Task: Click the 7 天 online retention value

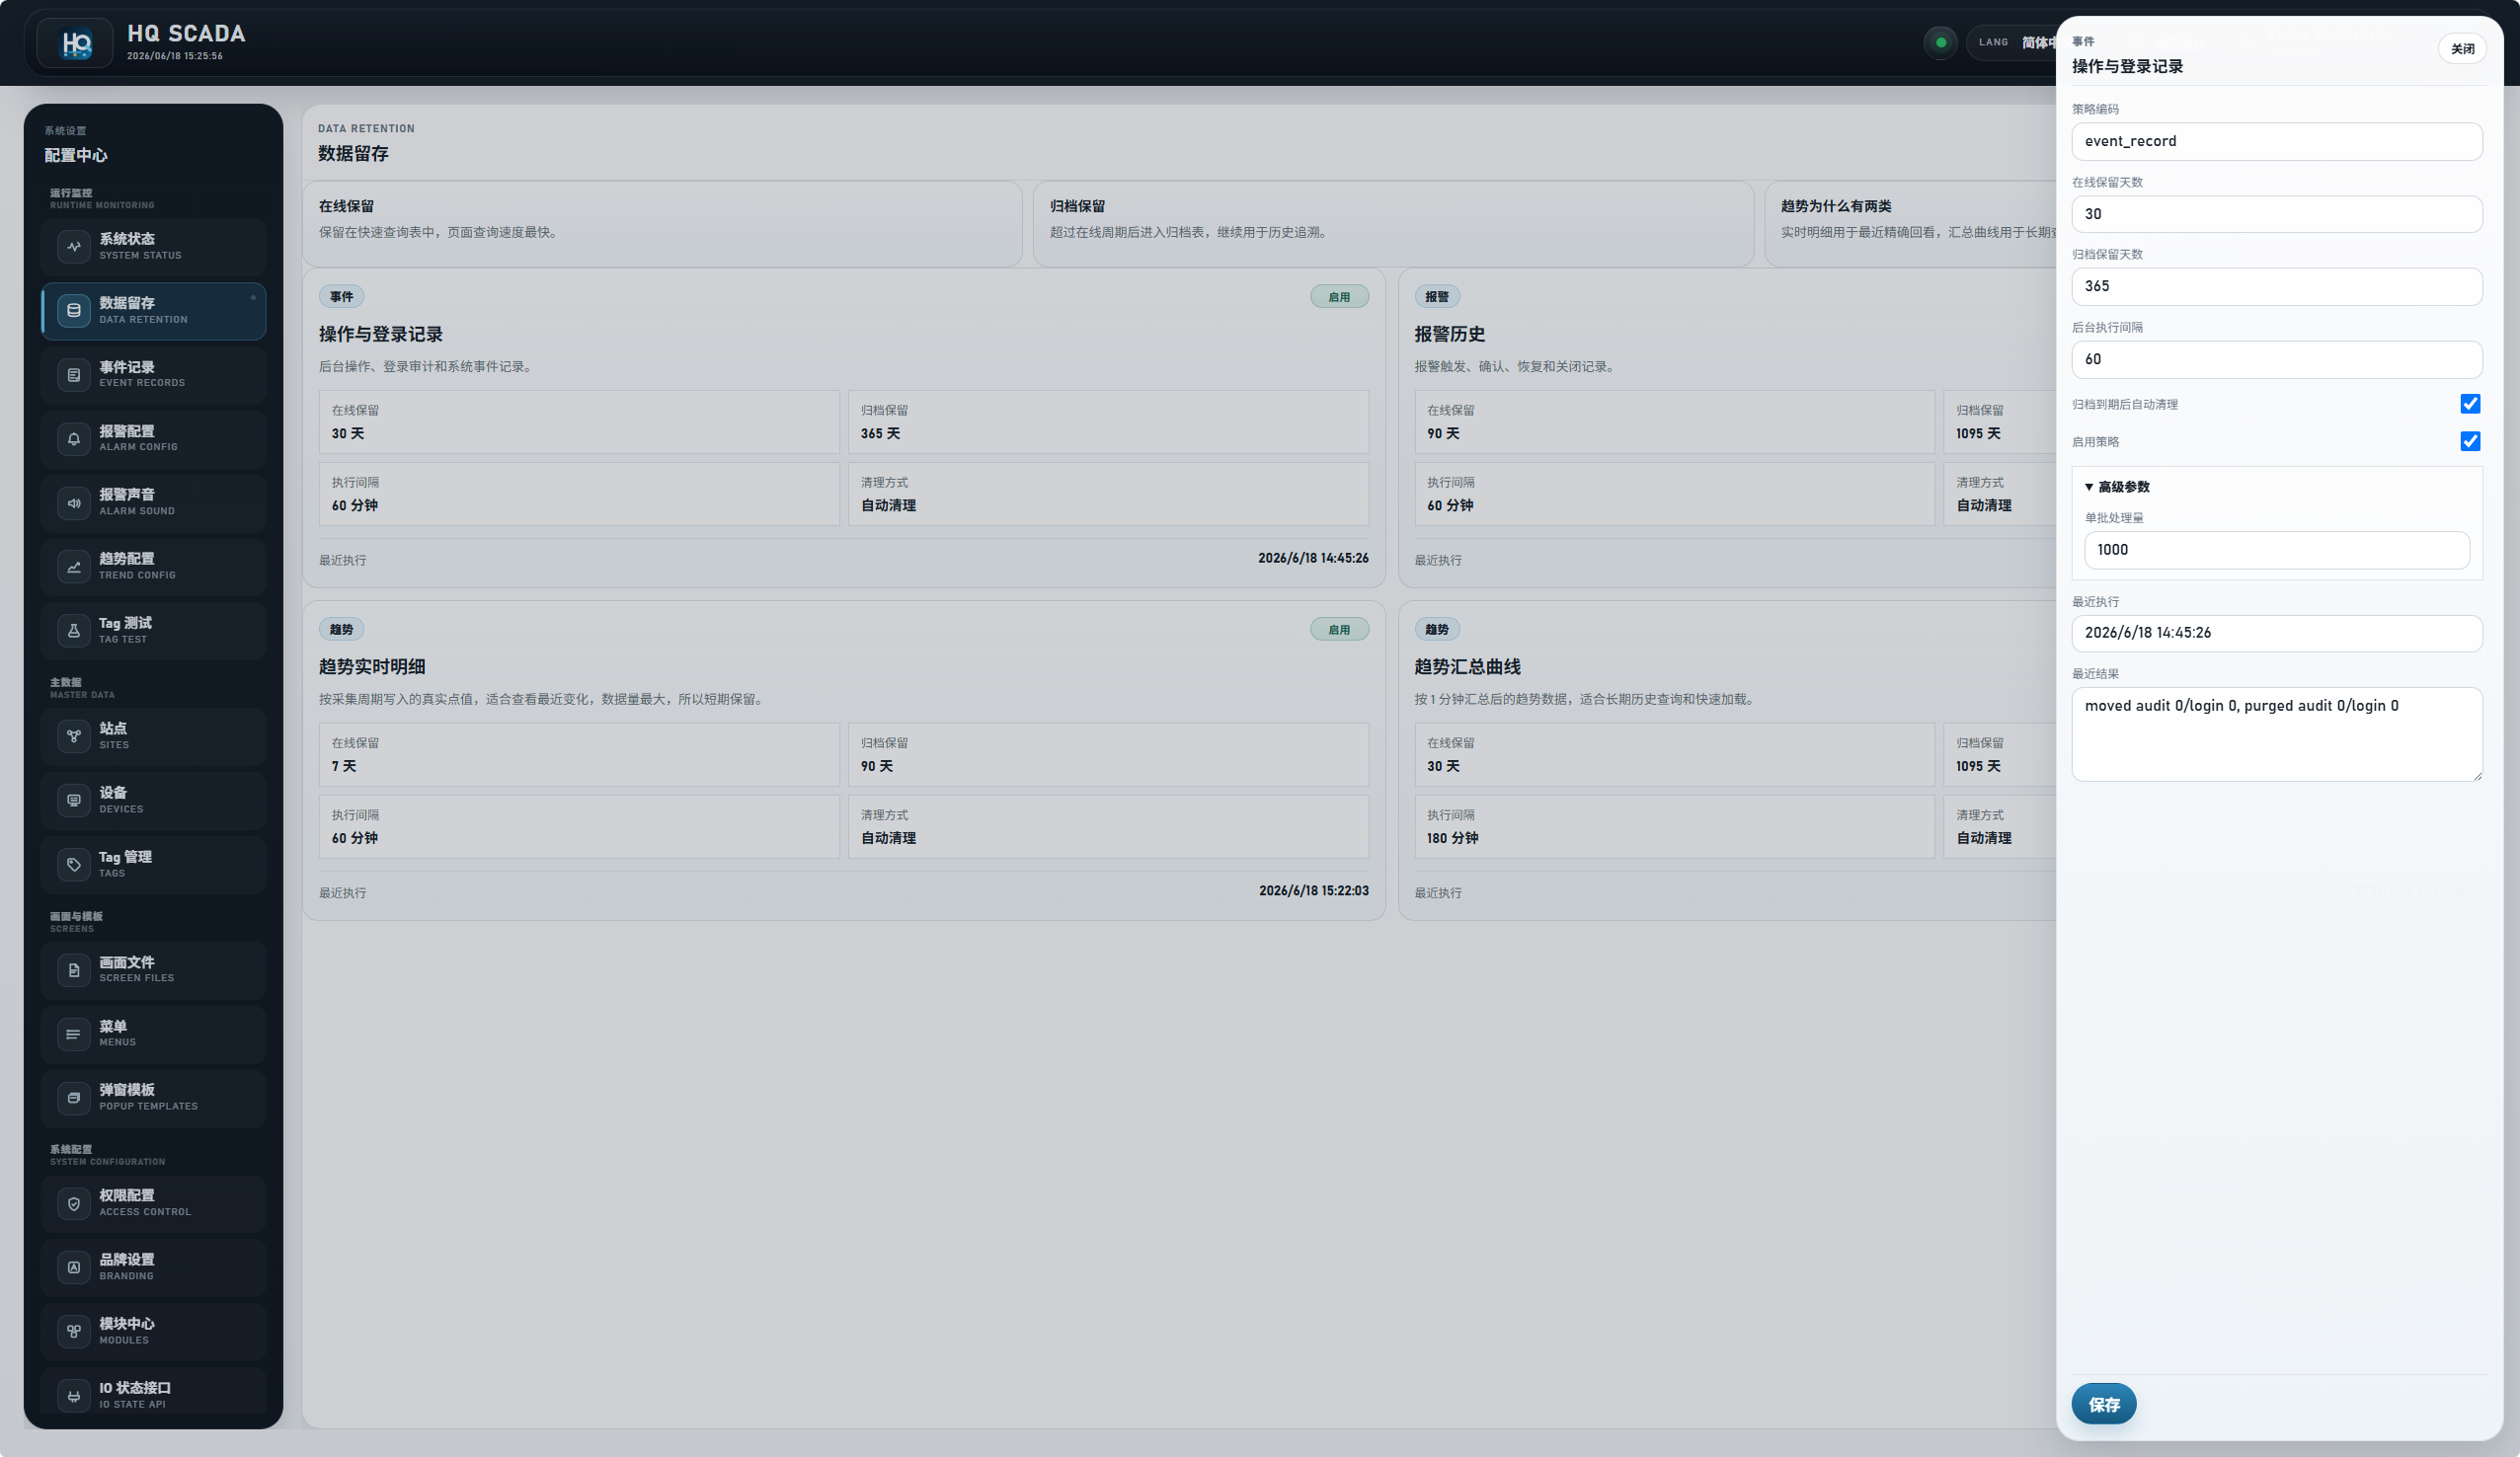Action: [344, 766]
